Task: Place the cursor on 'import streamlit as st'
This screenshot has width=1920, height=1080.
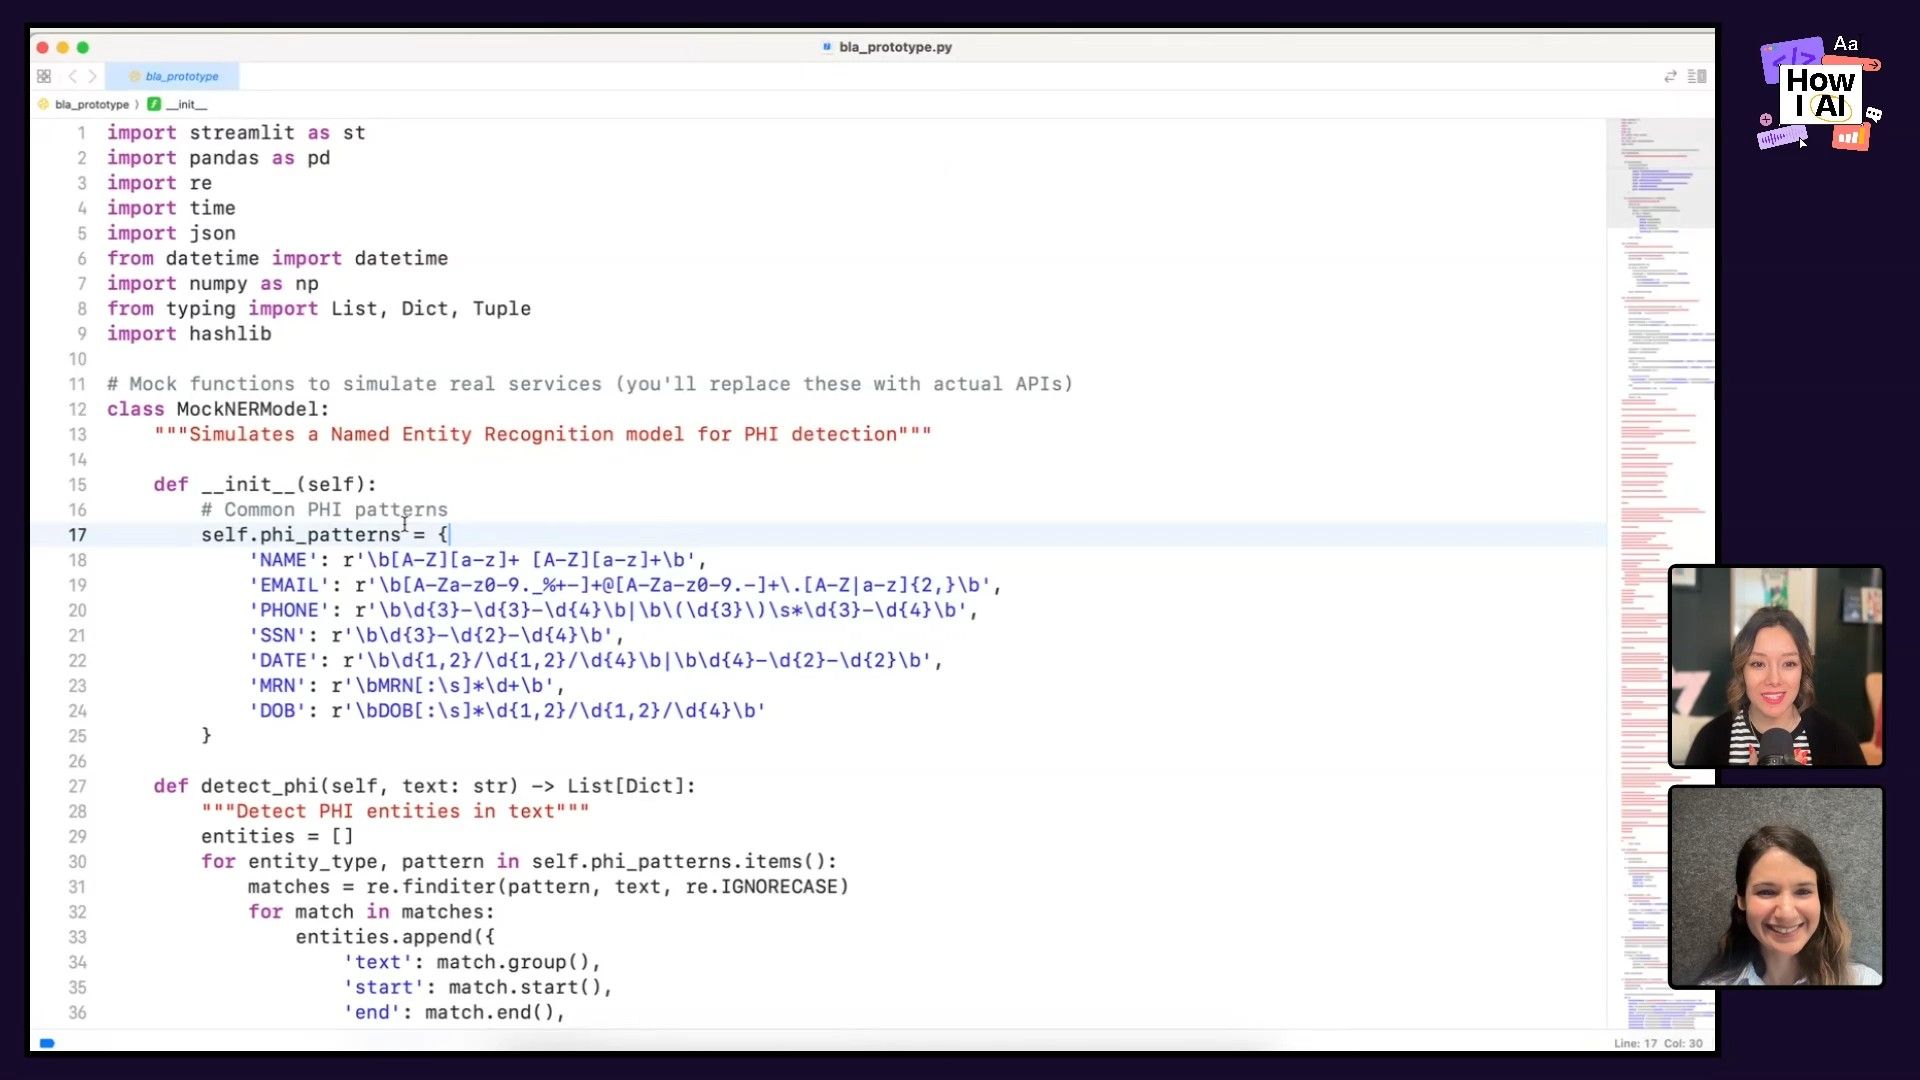Action: [x=236, y=133]
